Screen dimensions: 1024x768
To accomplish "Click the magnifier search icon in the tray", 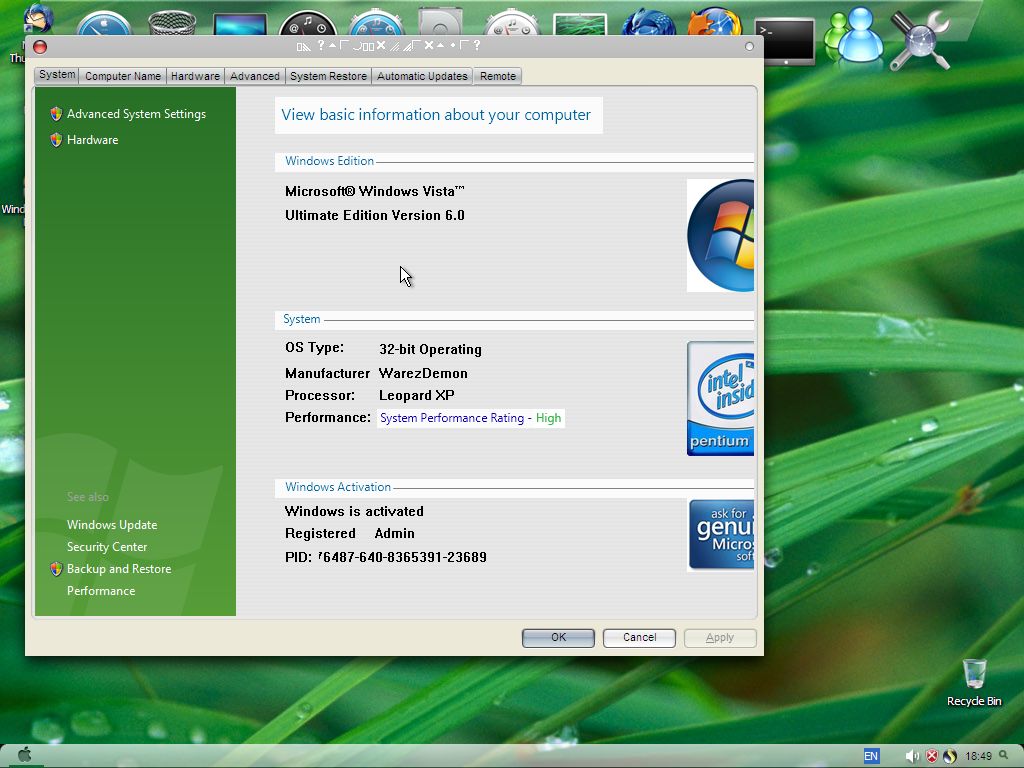I will tap(1004, 756).
